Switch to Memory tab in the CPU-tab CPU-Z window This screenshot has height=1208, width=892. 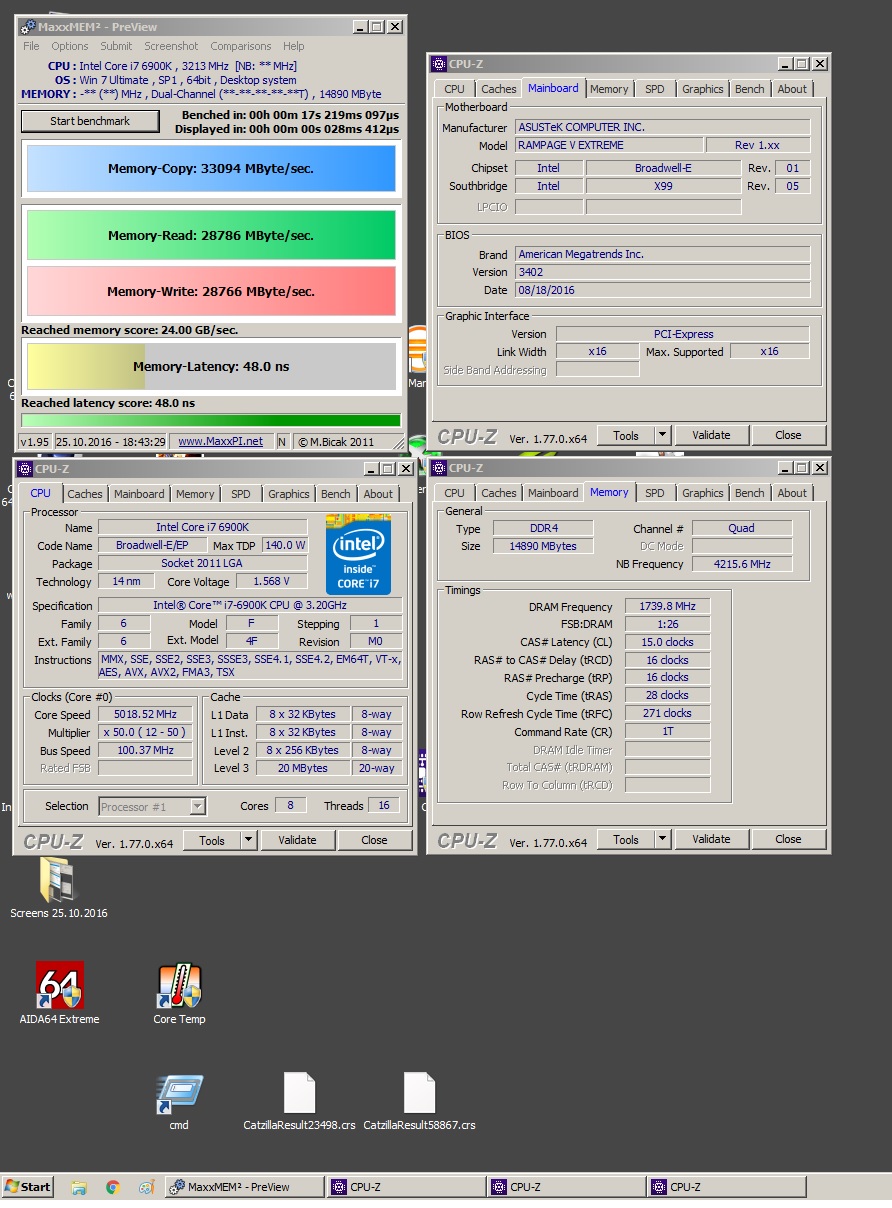[x=195, y=494]
